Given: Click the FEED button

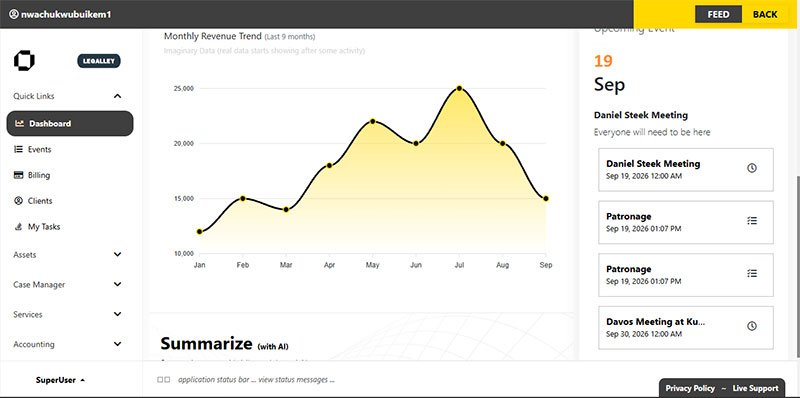Looking at the screenshot, I should (x=718, y=14).
